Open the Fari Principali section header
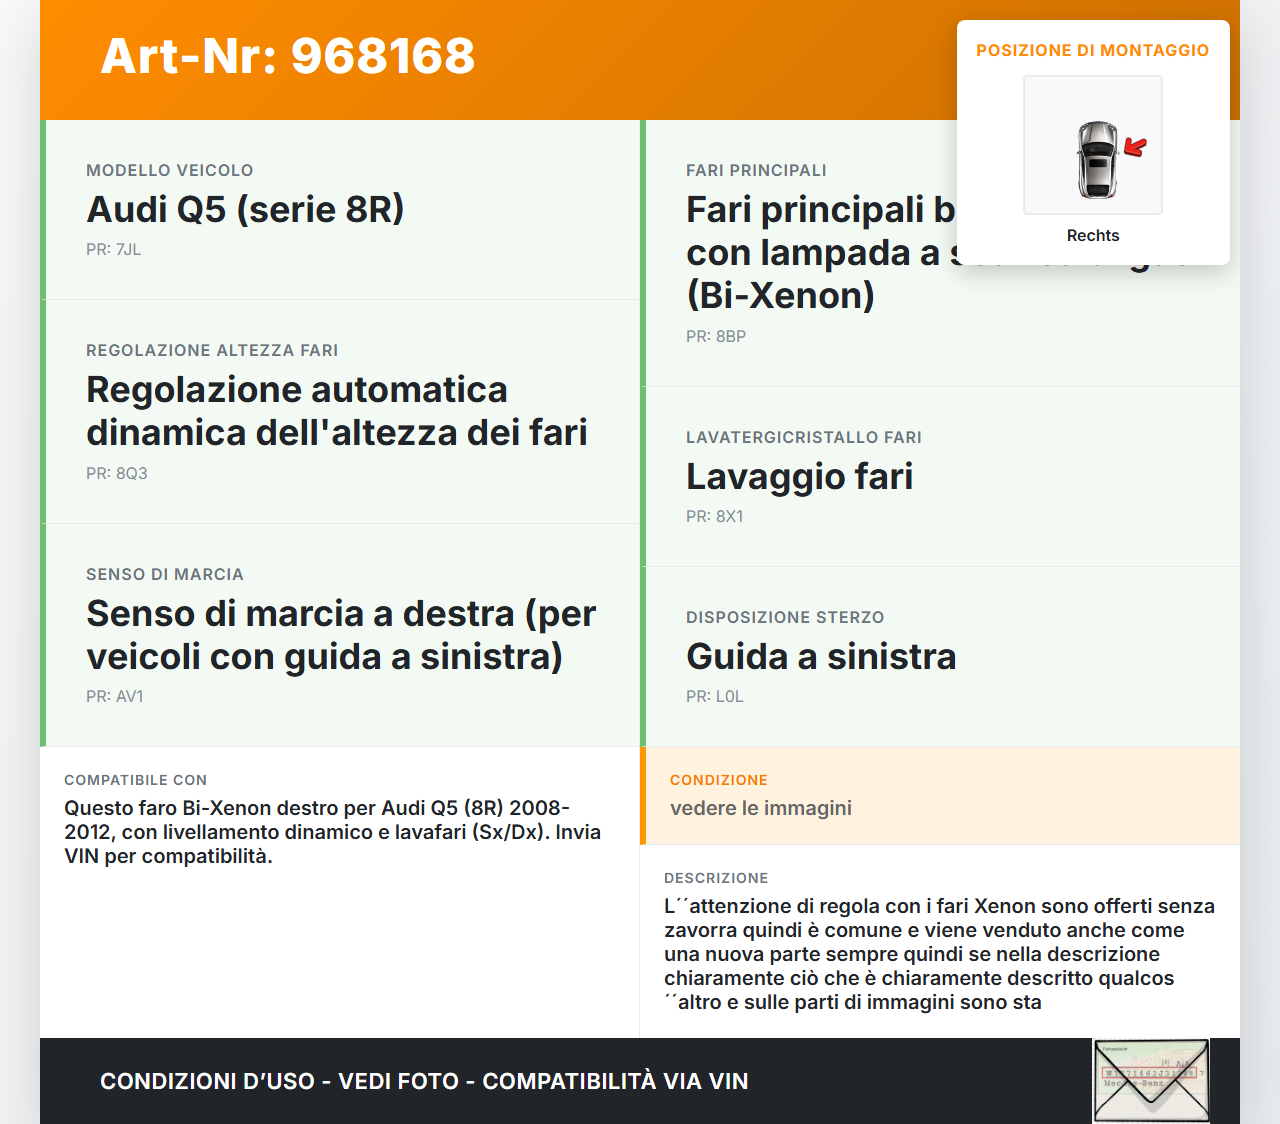 (x=756, y=170)
